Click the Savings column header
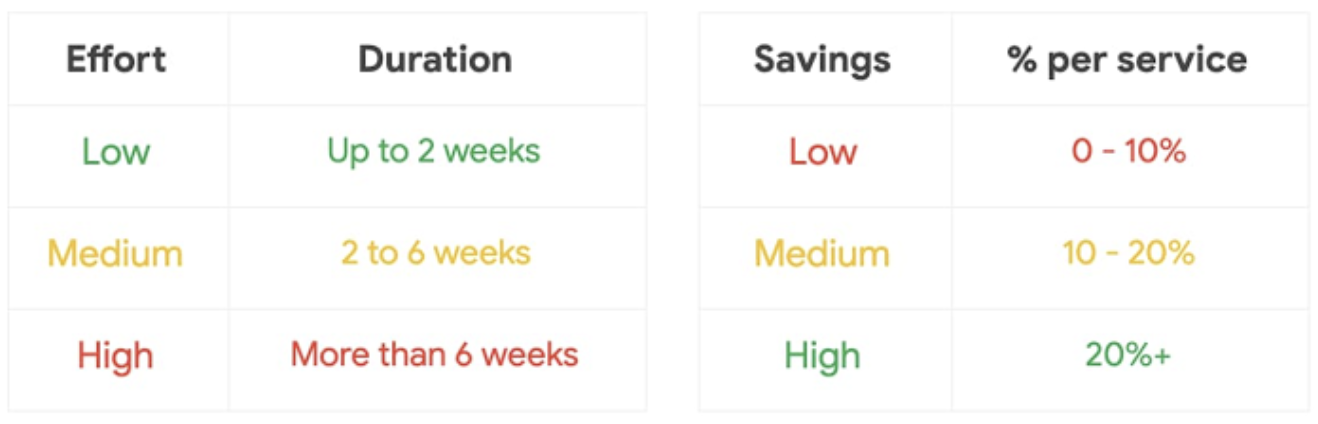The height and width of the screenshot is (424, 1318). coord(822,60)
